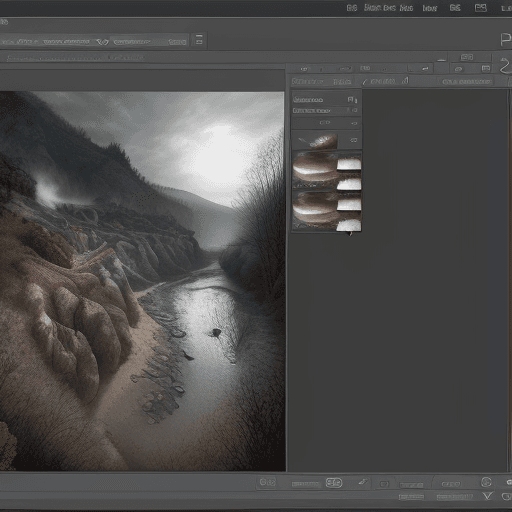
Task: Click the large P-shaped icon at the right edge
Action: tap(506, 39)
